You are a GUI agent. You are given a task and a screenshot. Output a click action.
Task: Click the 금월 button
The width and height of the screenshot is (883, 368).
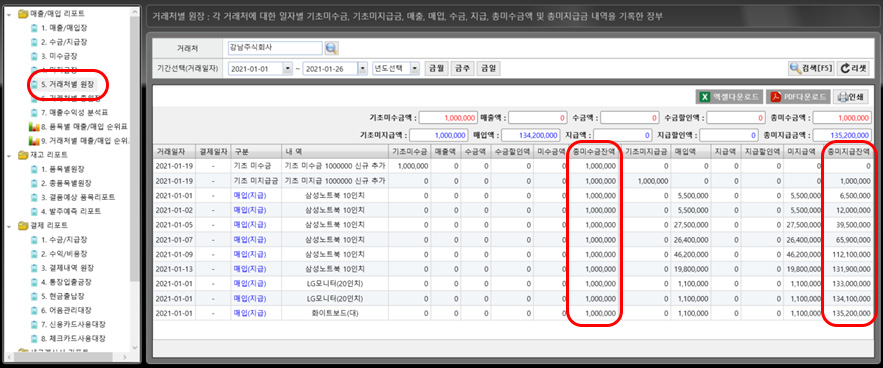[436, 68]
